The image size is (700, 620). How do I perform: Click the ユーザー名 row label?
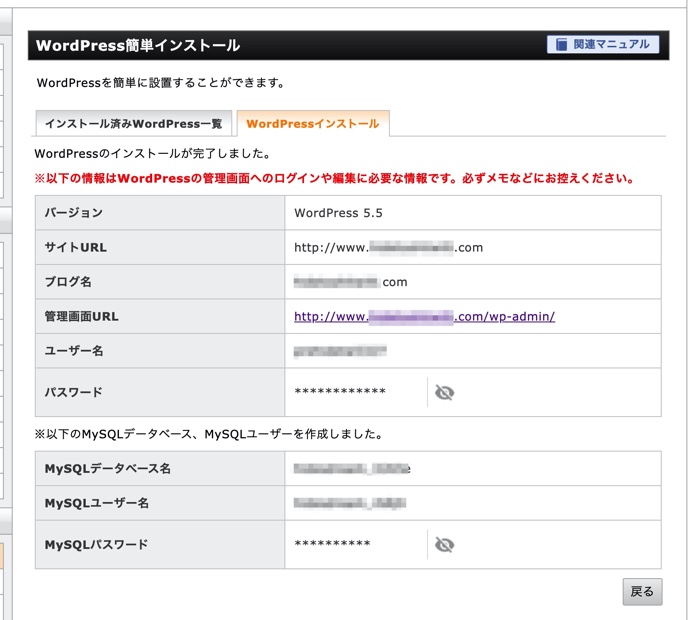coord(74,351)
